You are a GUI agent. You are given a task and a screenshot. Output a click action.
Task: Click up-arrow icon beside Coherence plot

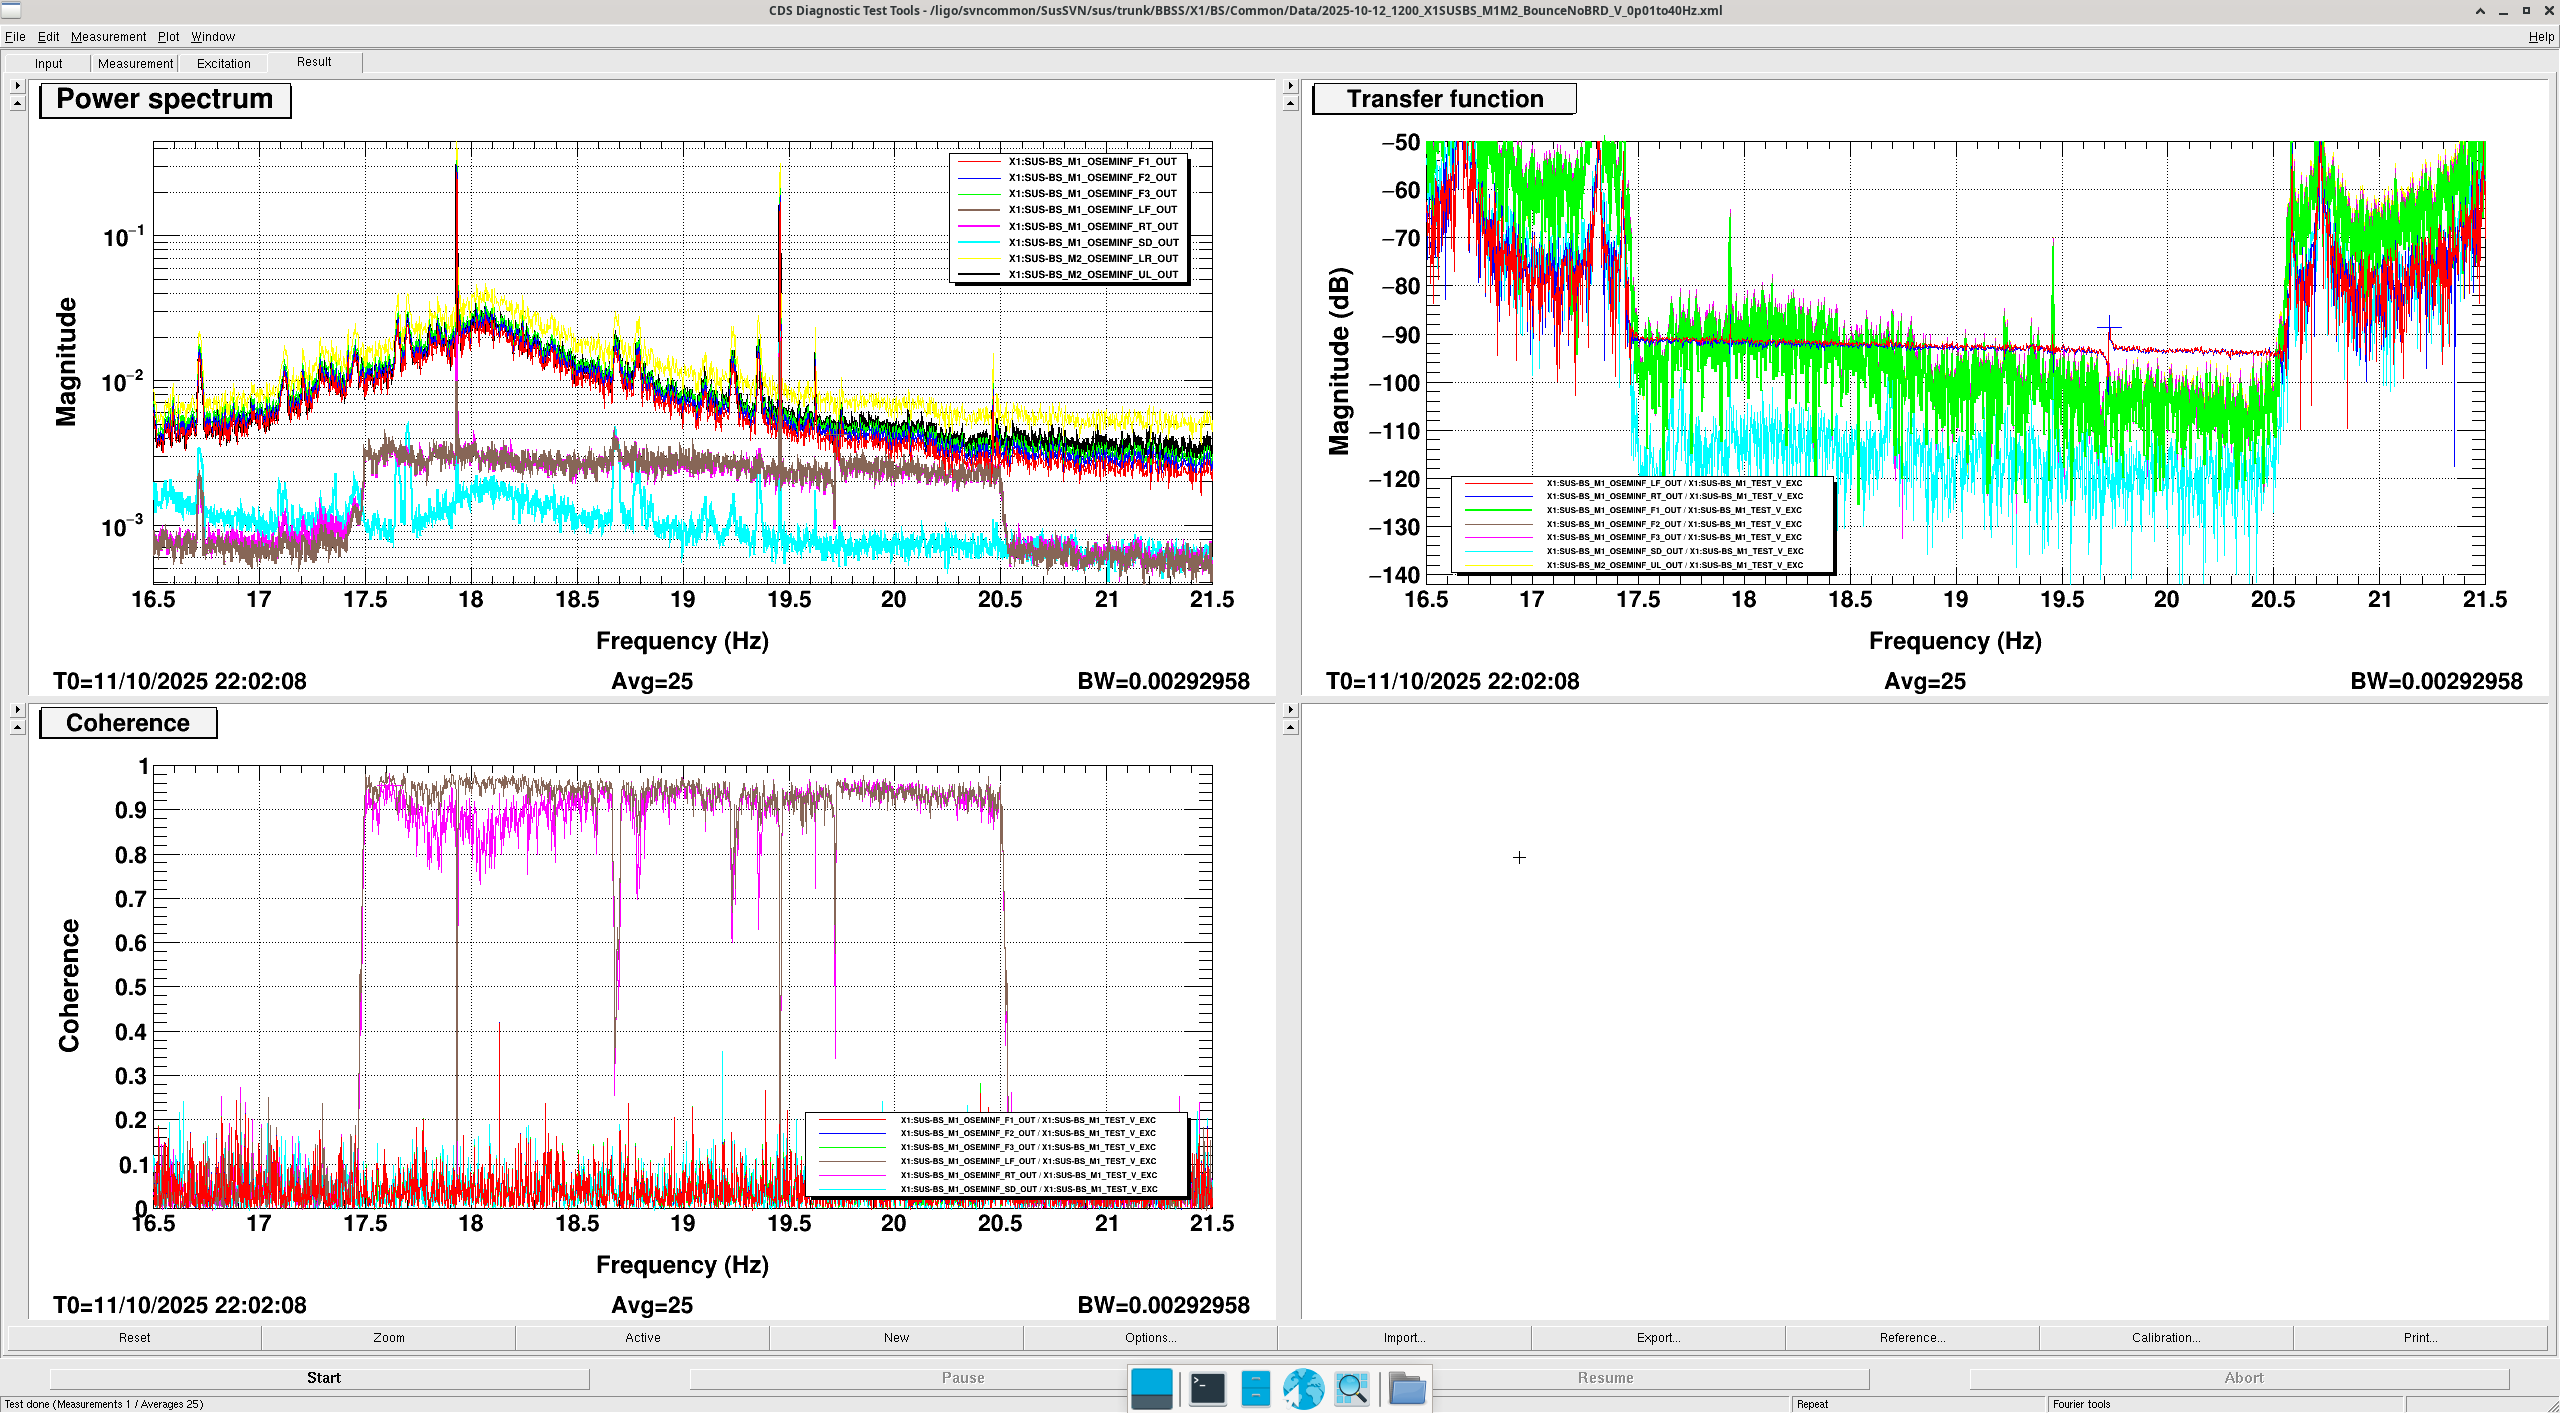pyautogui.click(x=17, y=728)
